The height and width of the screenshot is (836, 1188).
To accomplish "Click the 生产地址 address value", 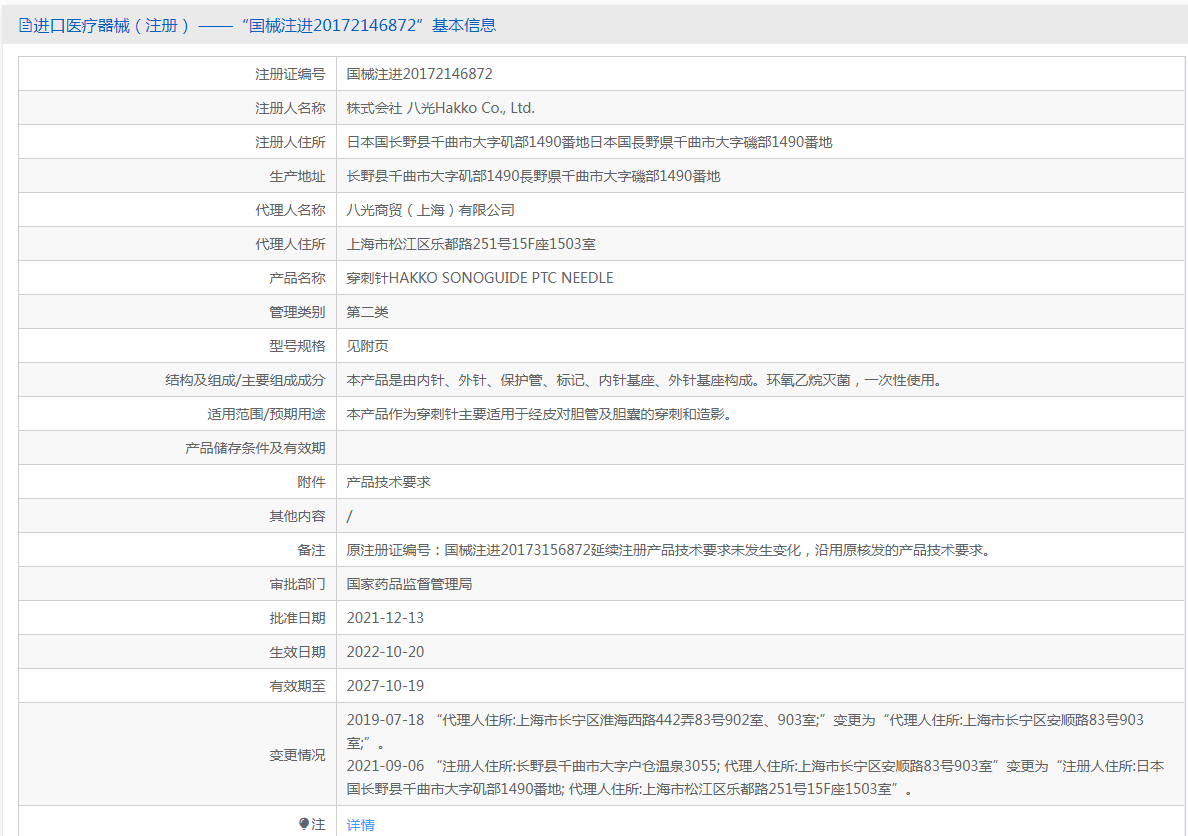I will tap(533, 176).
